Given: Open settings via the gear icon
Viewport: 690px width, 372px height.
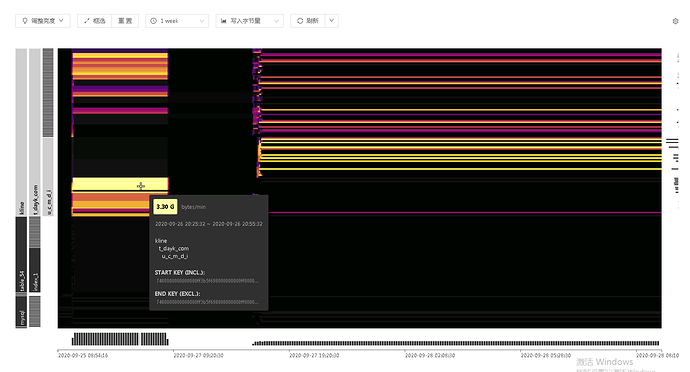Looking at the screenshot, I should [675, 21].
